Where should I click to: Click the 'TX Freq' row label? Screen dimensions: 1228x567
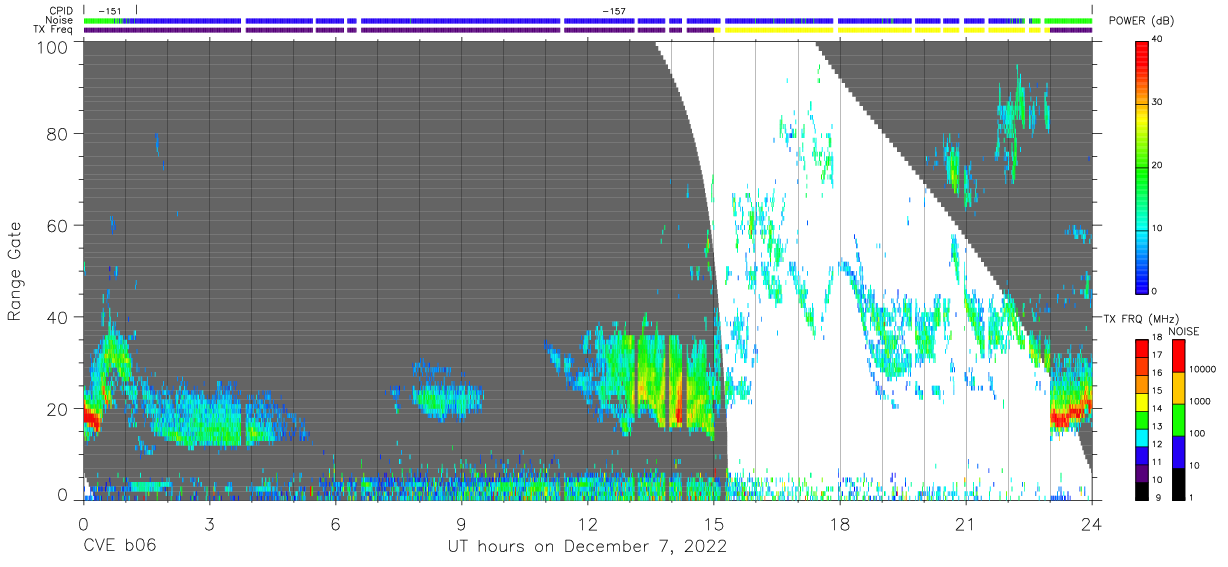54,30
